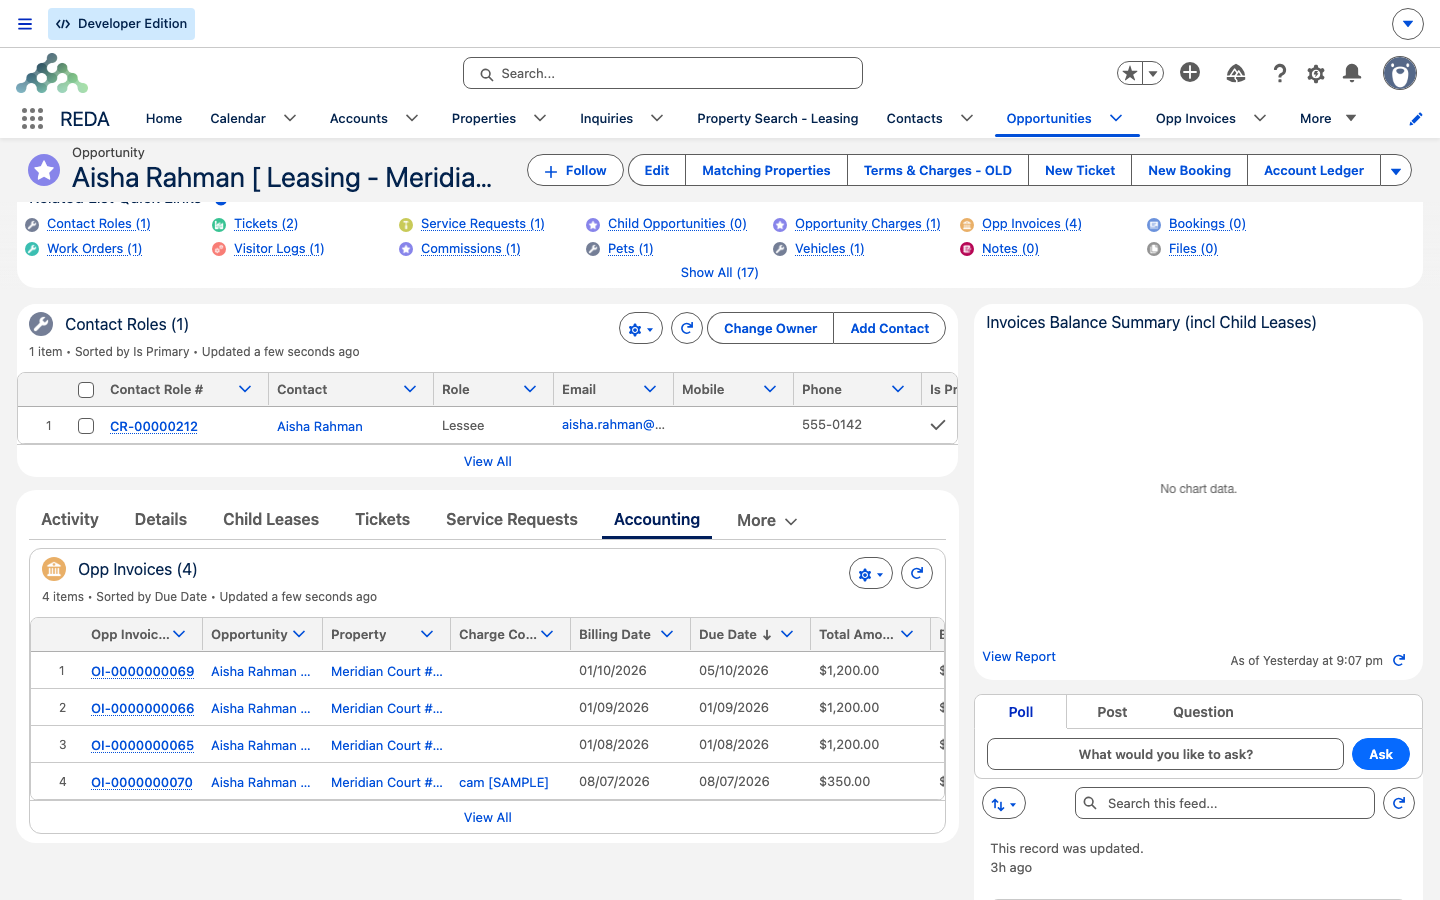The height and width of the screenshot is (900, 1440).
Task: Click the favorites star icon
Action: [x=1130, y=73]
